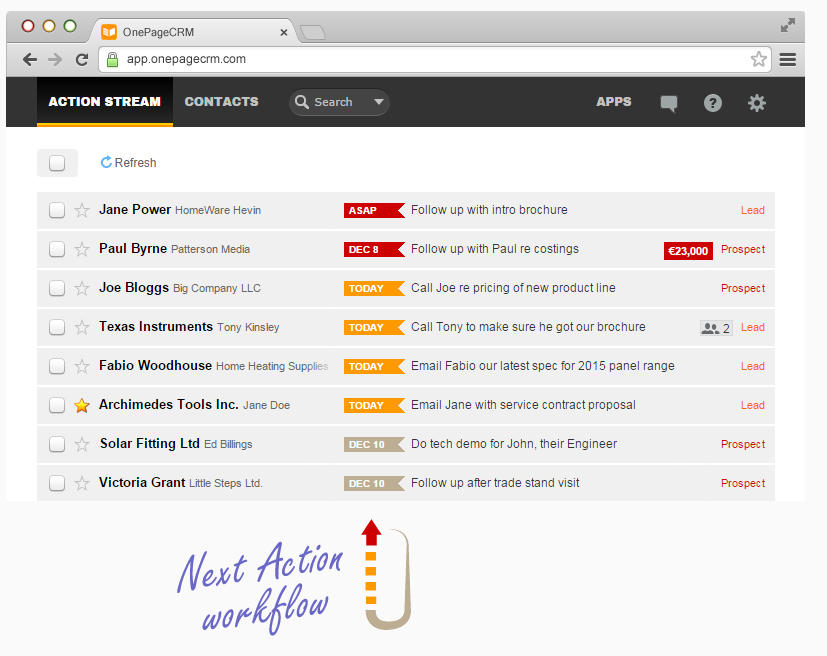Click 'Follow up after trade stand visit'
Viewport: 827px width, 656px height.
pos(495,483)
